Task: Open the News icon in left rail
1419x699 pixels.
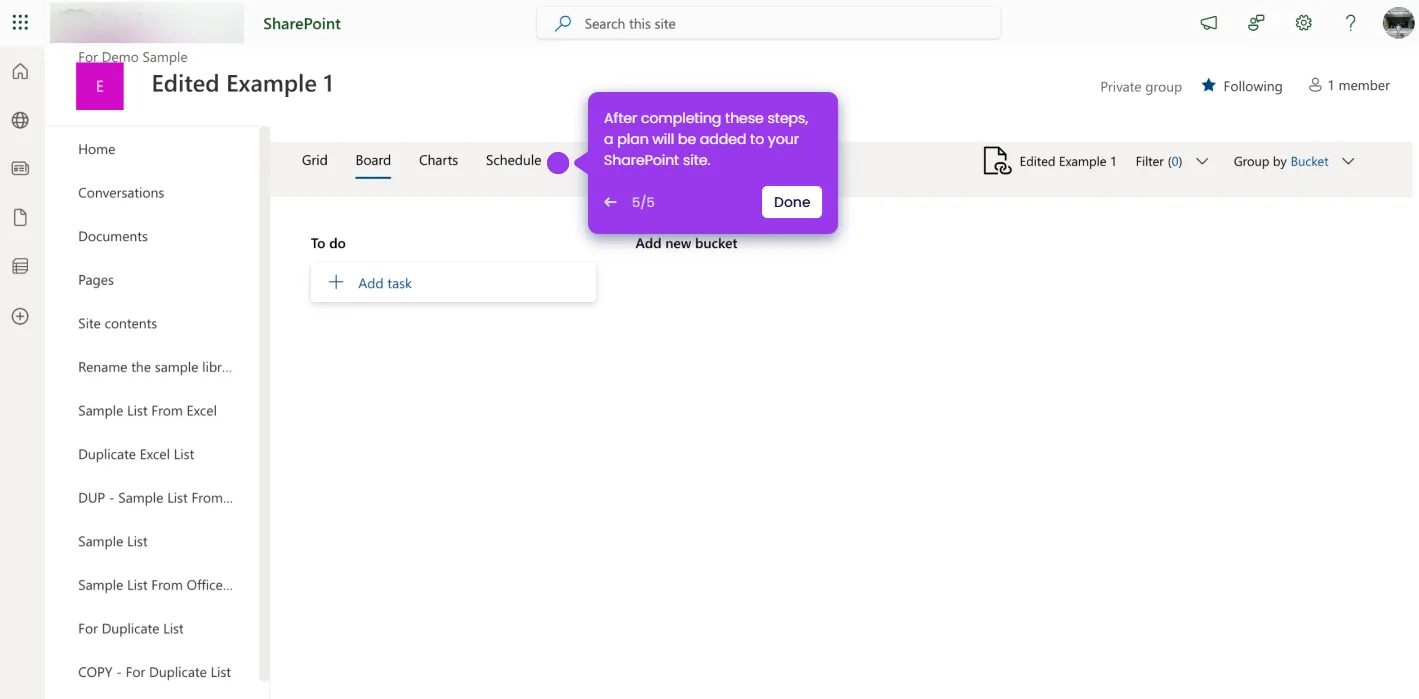Action: (20, 169)
